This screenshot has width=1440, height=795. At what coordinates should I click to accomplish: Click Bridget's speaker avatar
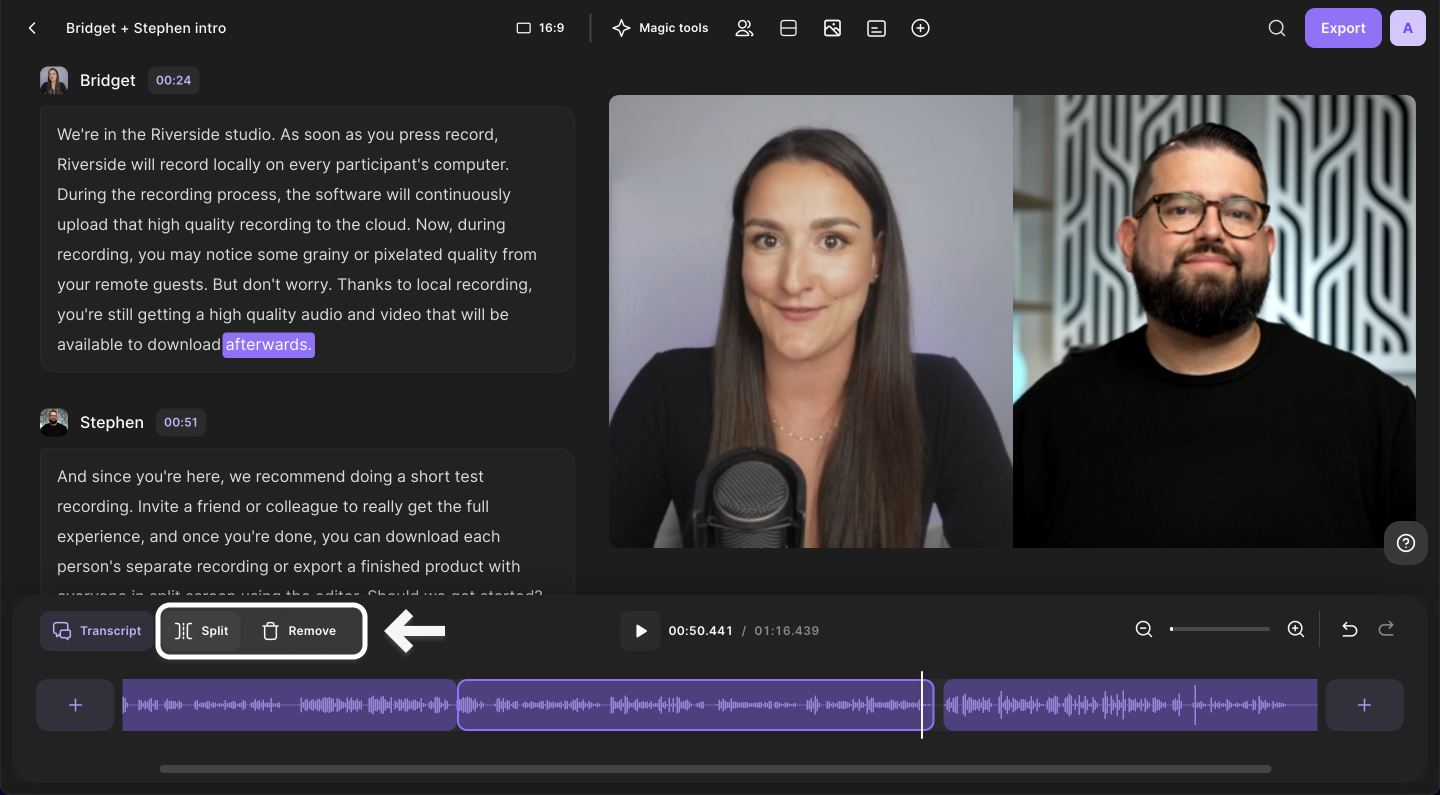pyautogui.click(x=54, y=80)
